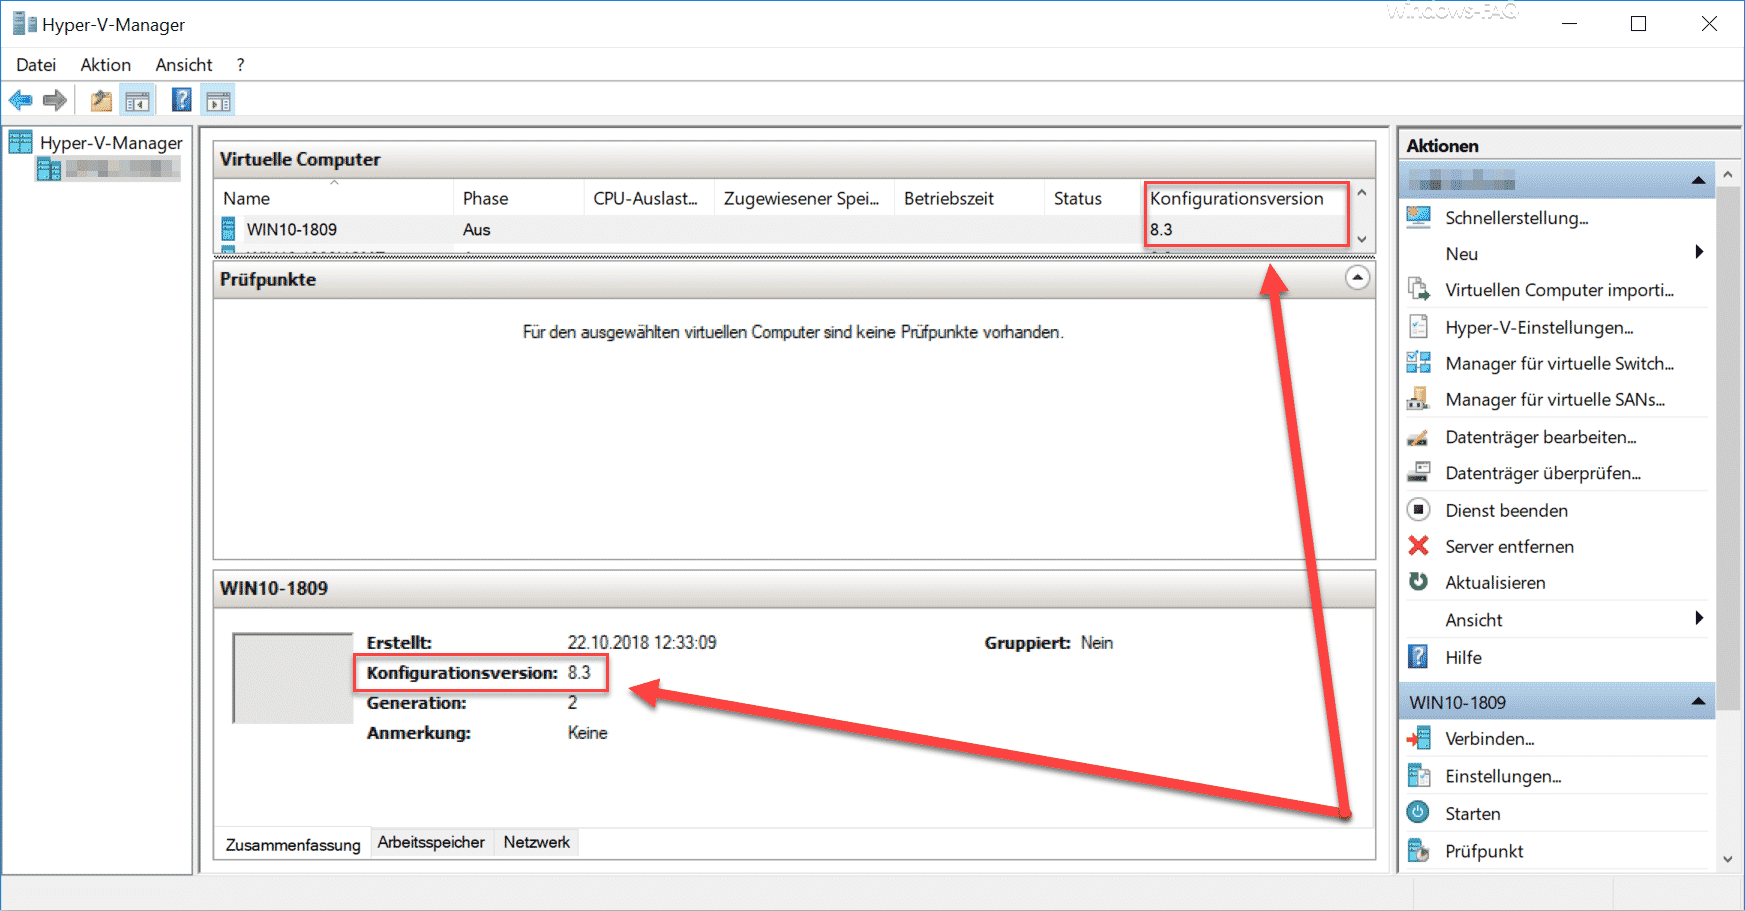This screenshot has width=1745, height=911.
Task: Click the Hyper-V-Einstellungen icon
Action: [x=1418, y=326]
